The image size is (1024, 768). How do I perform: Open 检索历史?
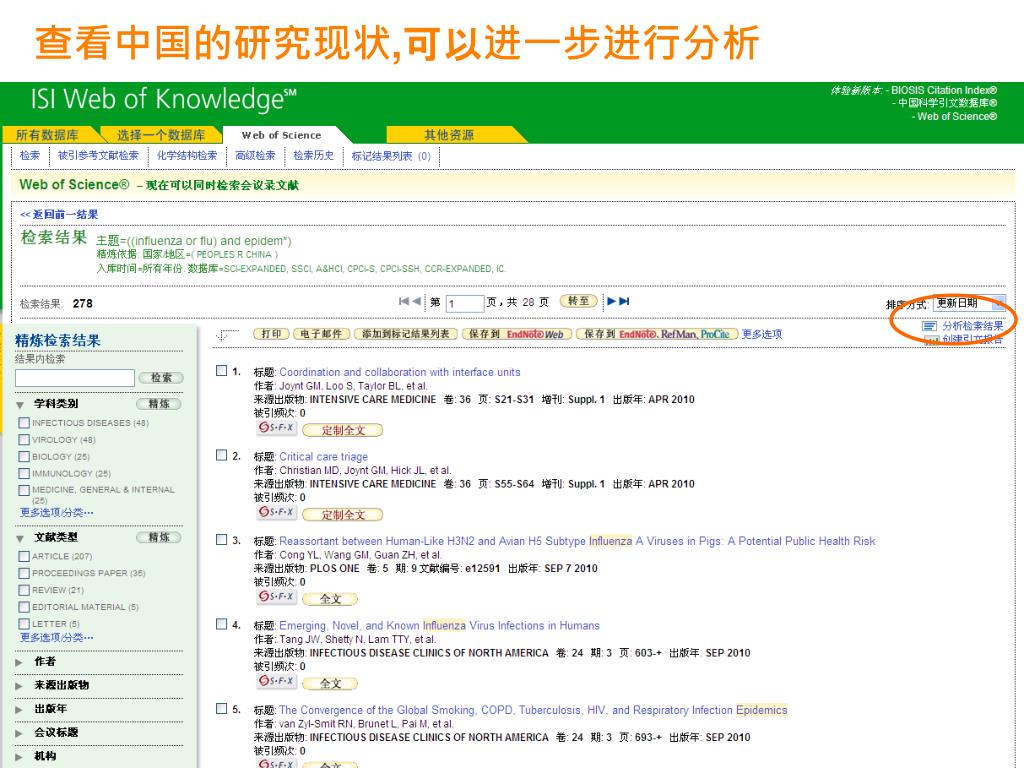point(313,155)
